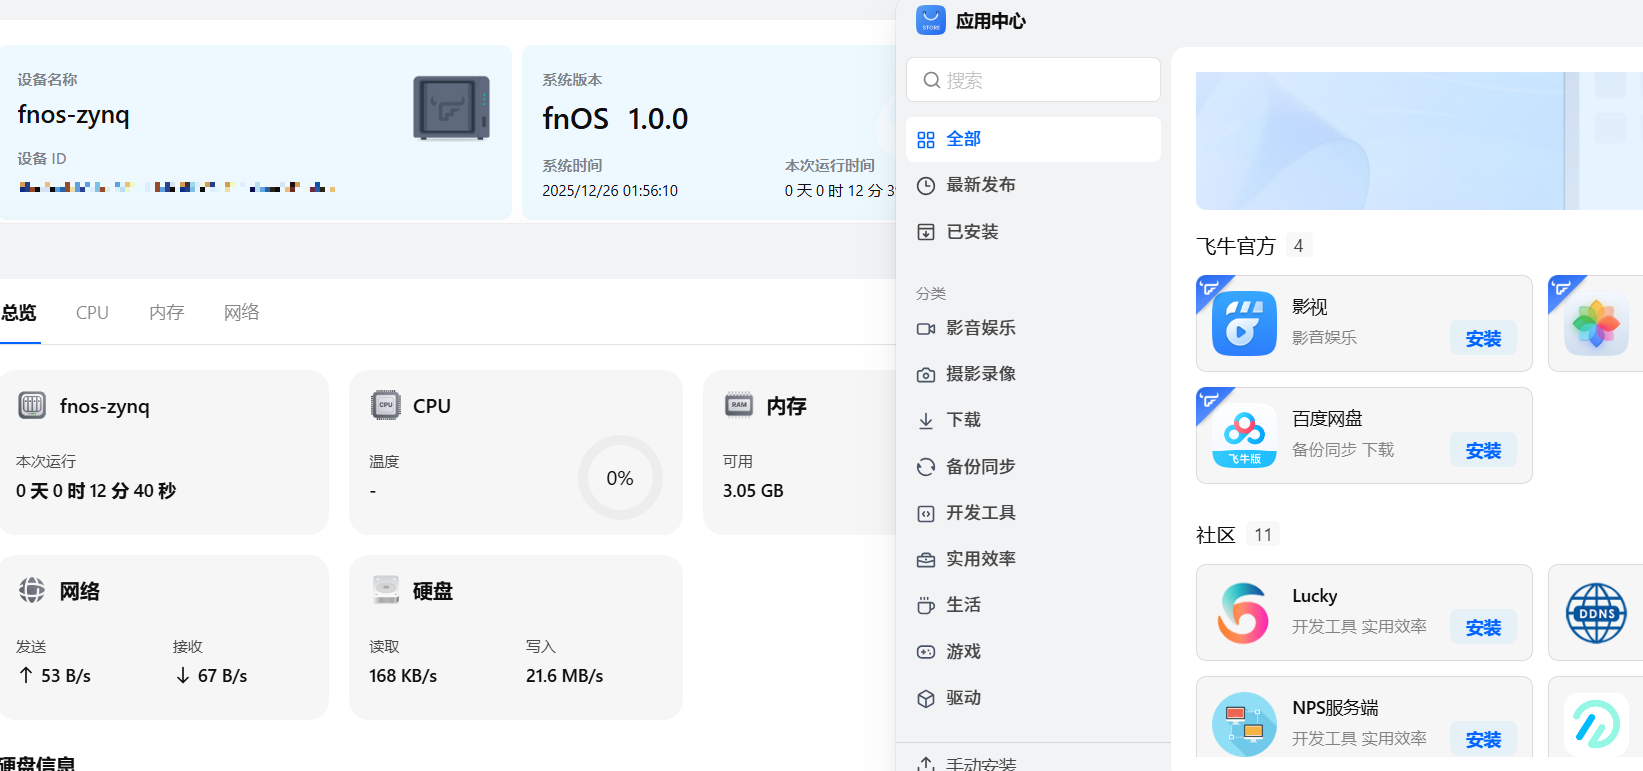This screenshot has width=1643, height=771.
Task: Click the NPS服务端 app icon
Action: [x=1244, y=724]
